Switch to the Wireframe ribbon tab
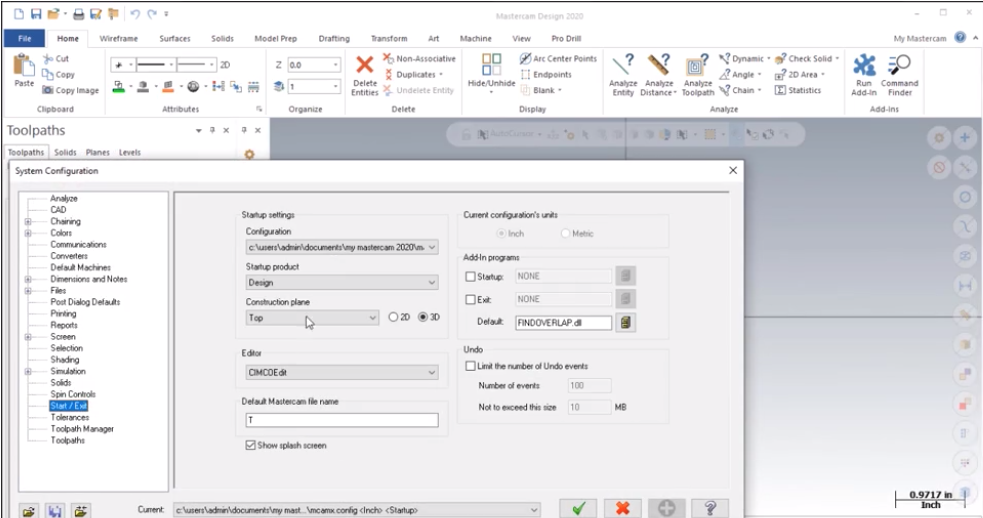 (118, 38)
